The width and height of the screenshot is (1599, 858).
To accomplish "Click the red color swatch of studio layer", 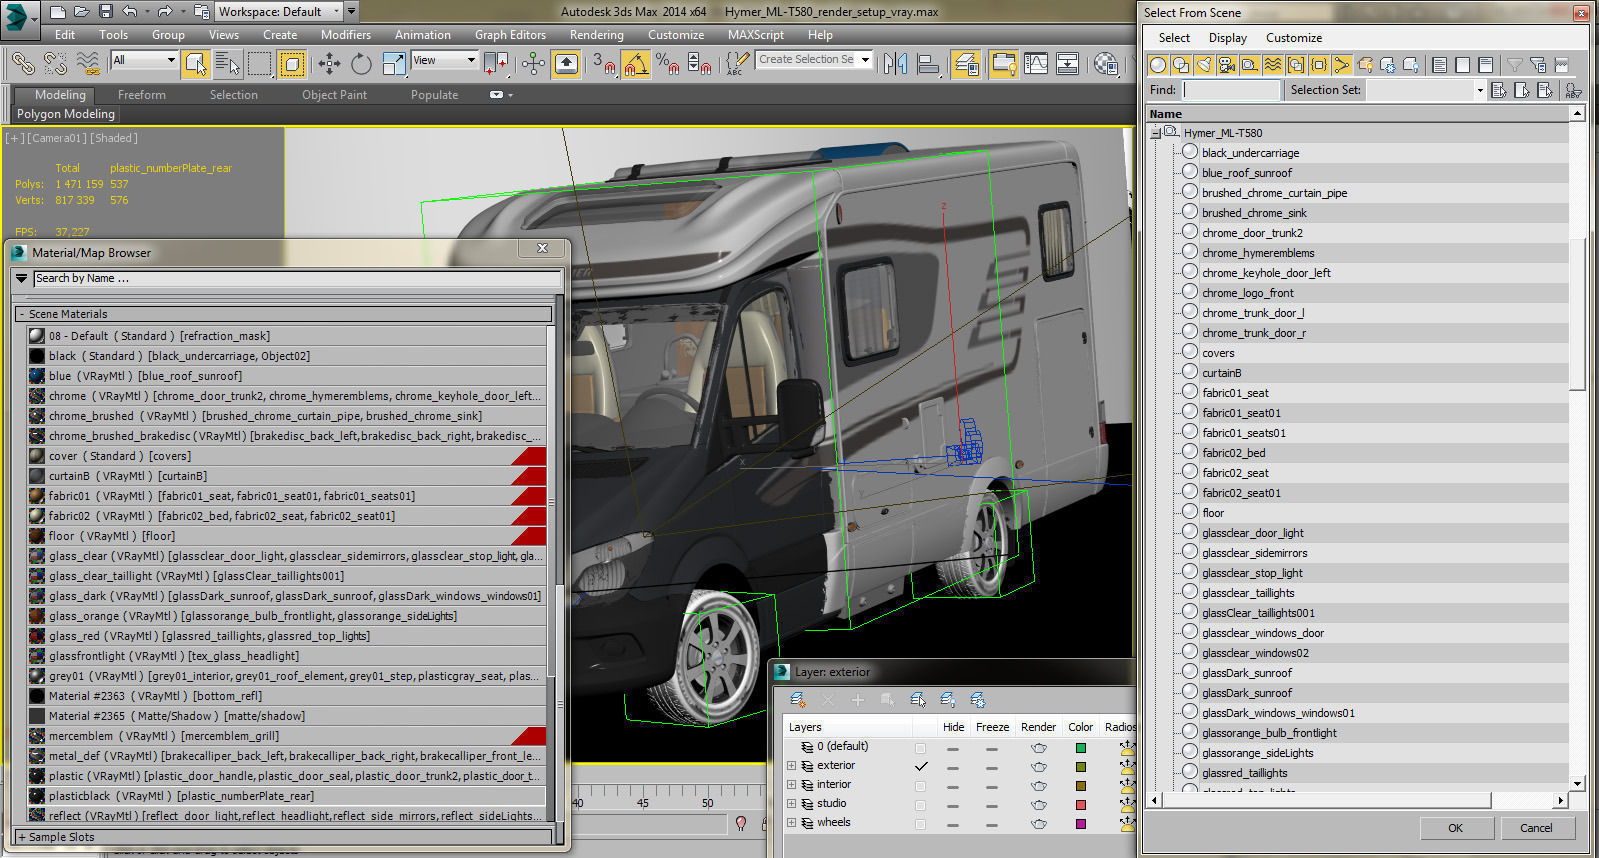I will (x=1080, y=805).
